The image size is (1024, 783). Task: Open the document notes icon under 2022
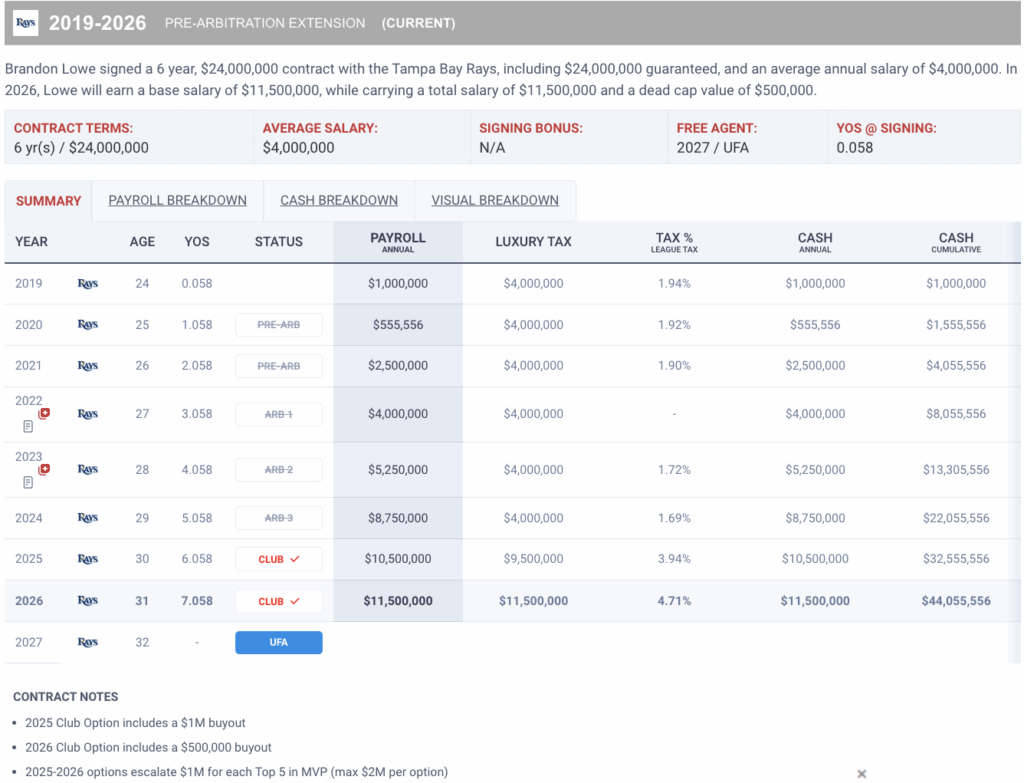coord(28,427)
